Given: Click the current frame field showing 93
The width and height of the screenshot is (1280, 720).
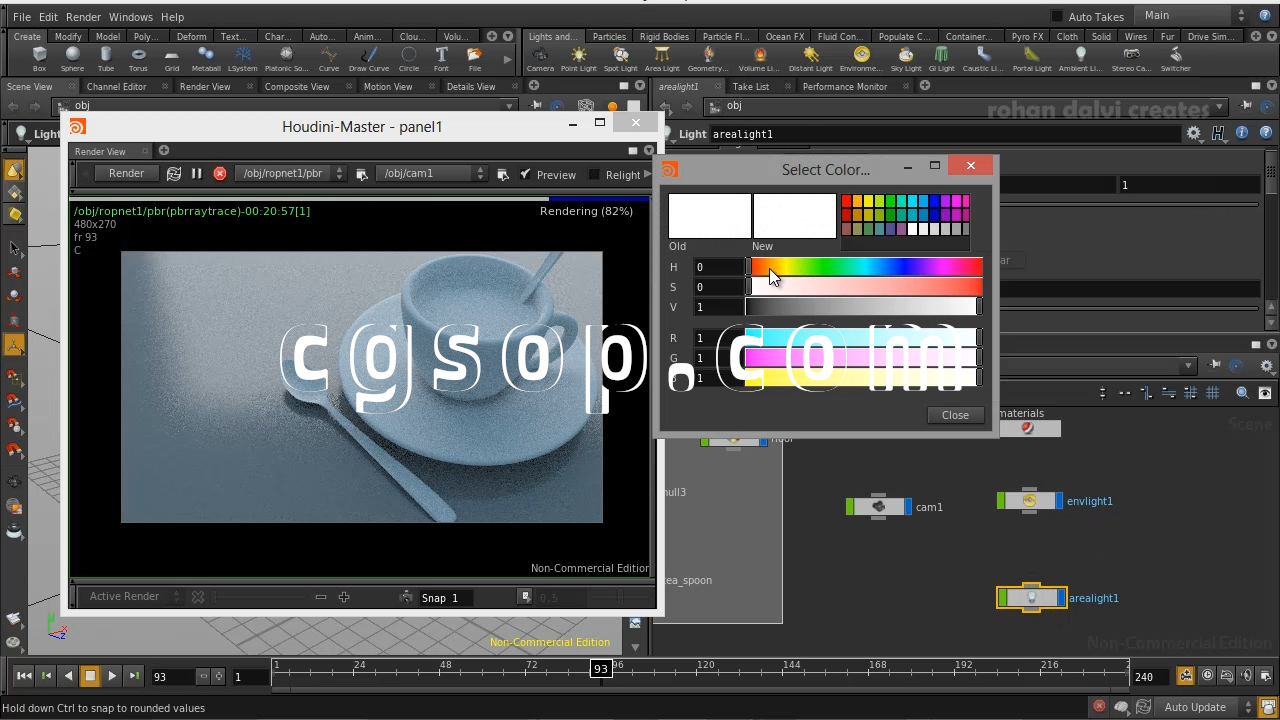Looking at the screenshot, I should 172,677.
